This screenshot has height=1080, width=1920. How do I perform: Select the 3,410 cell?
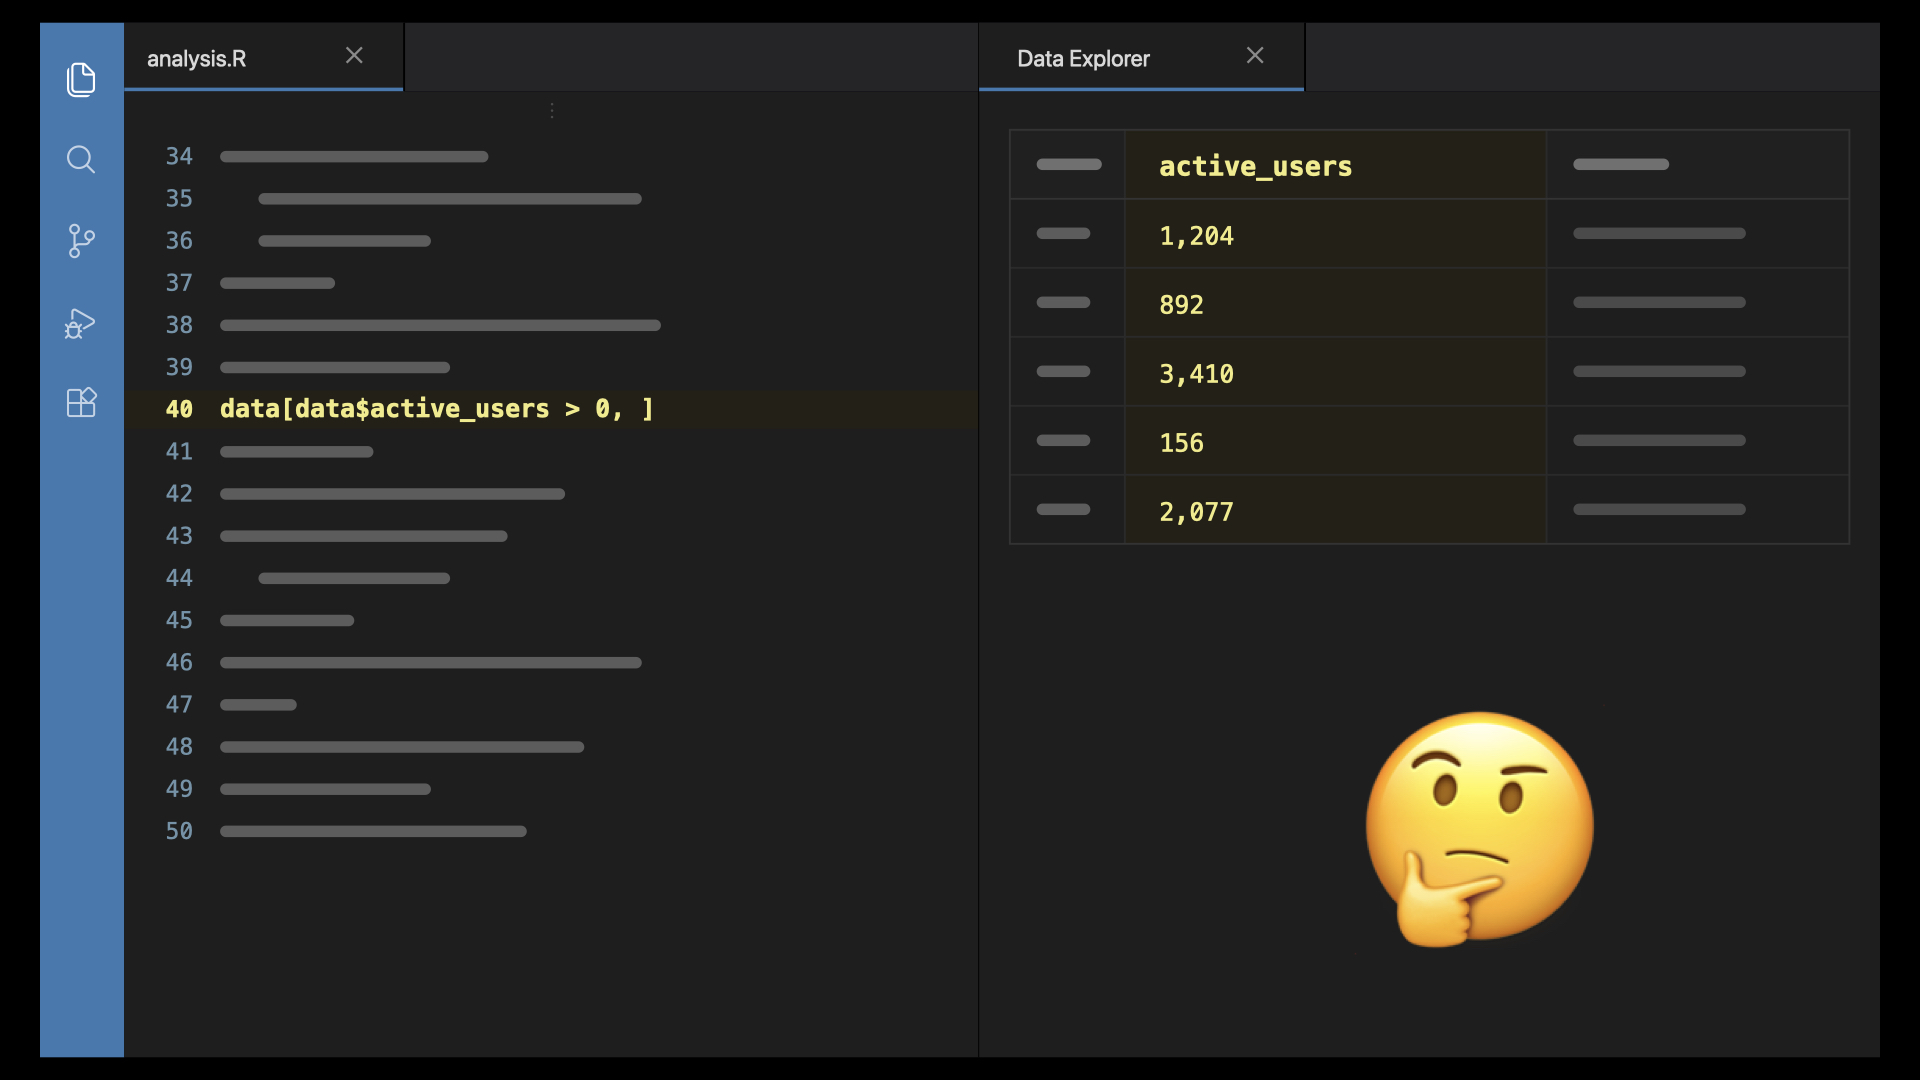click(1335, 372)
